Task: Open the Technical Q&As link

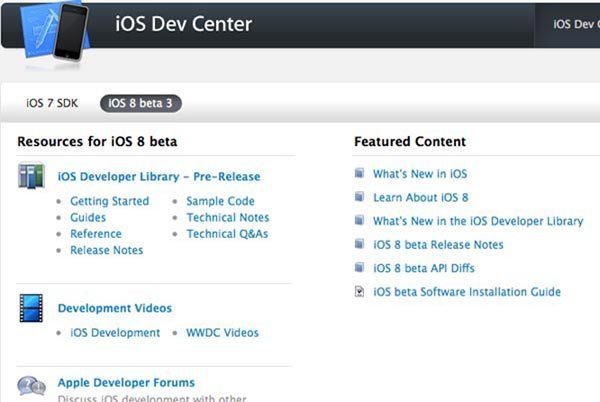Action: (227, 234)
